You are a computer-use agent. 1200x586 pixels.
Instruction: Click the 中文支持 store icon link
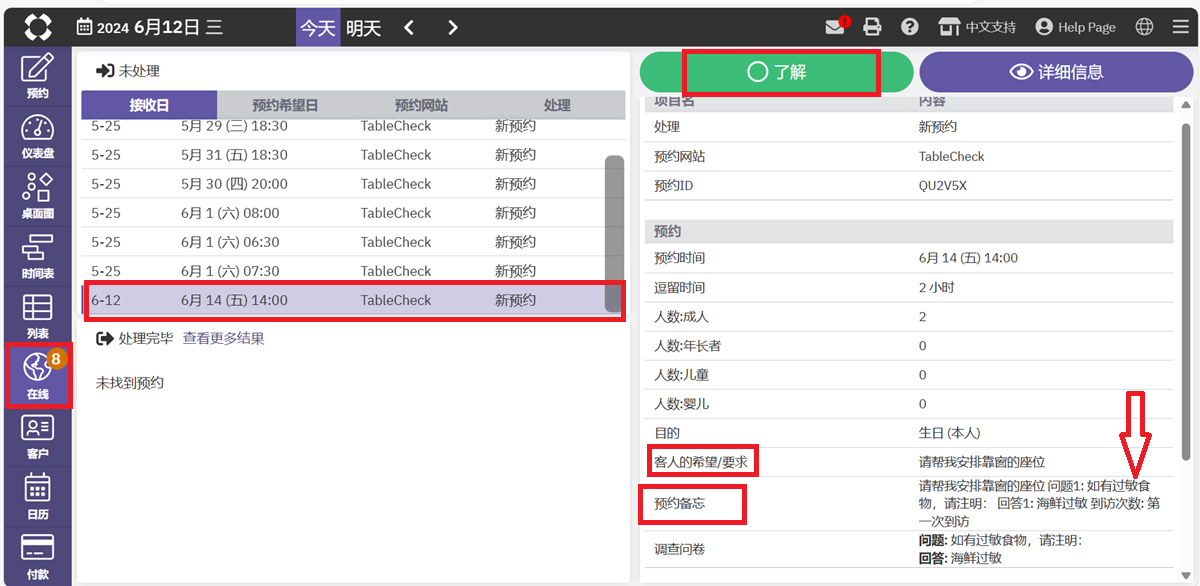click(x=976, y=27)
